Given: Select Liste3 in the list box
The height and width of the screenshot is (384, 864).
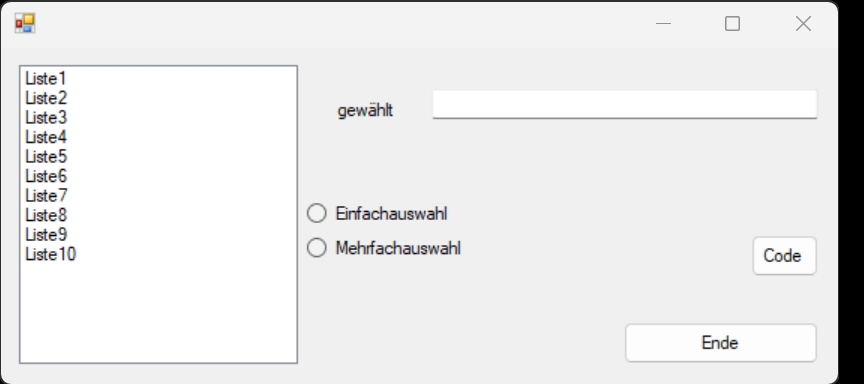Looking at the screenshot, I should 159,117.
